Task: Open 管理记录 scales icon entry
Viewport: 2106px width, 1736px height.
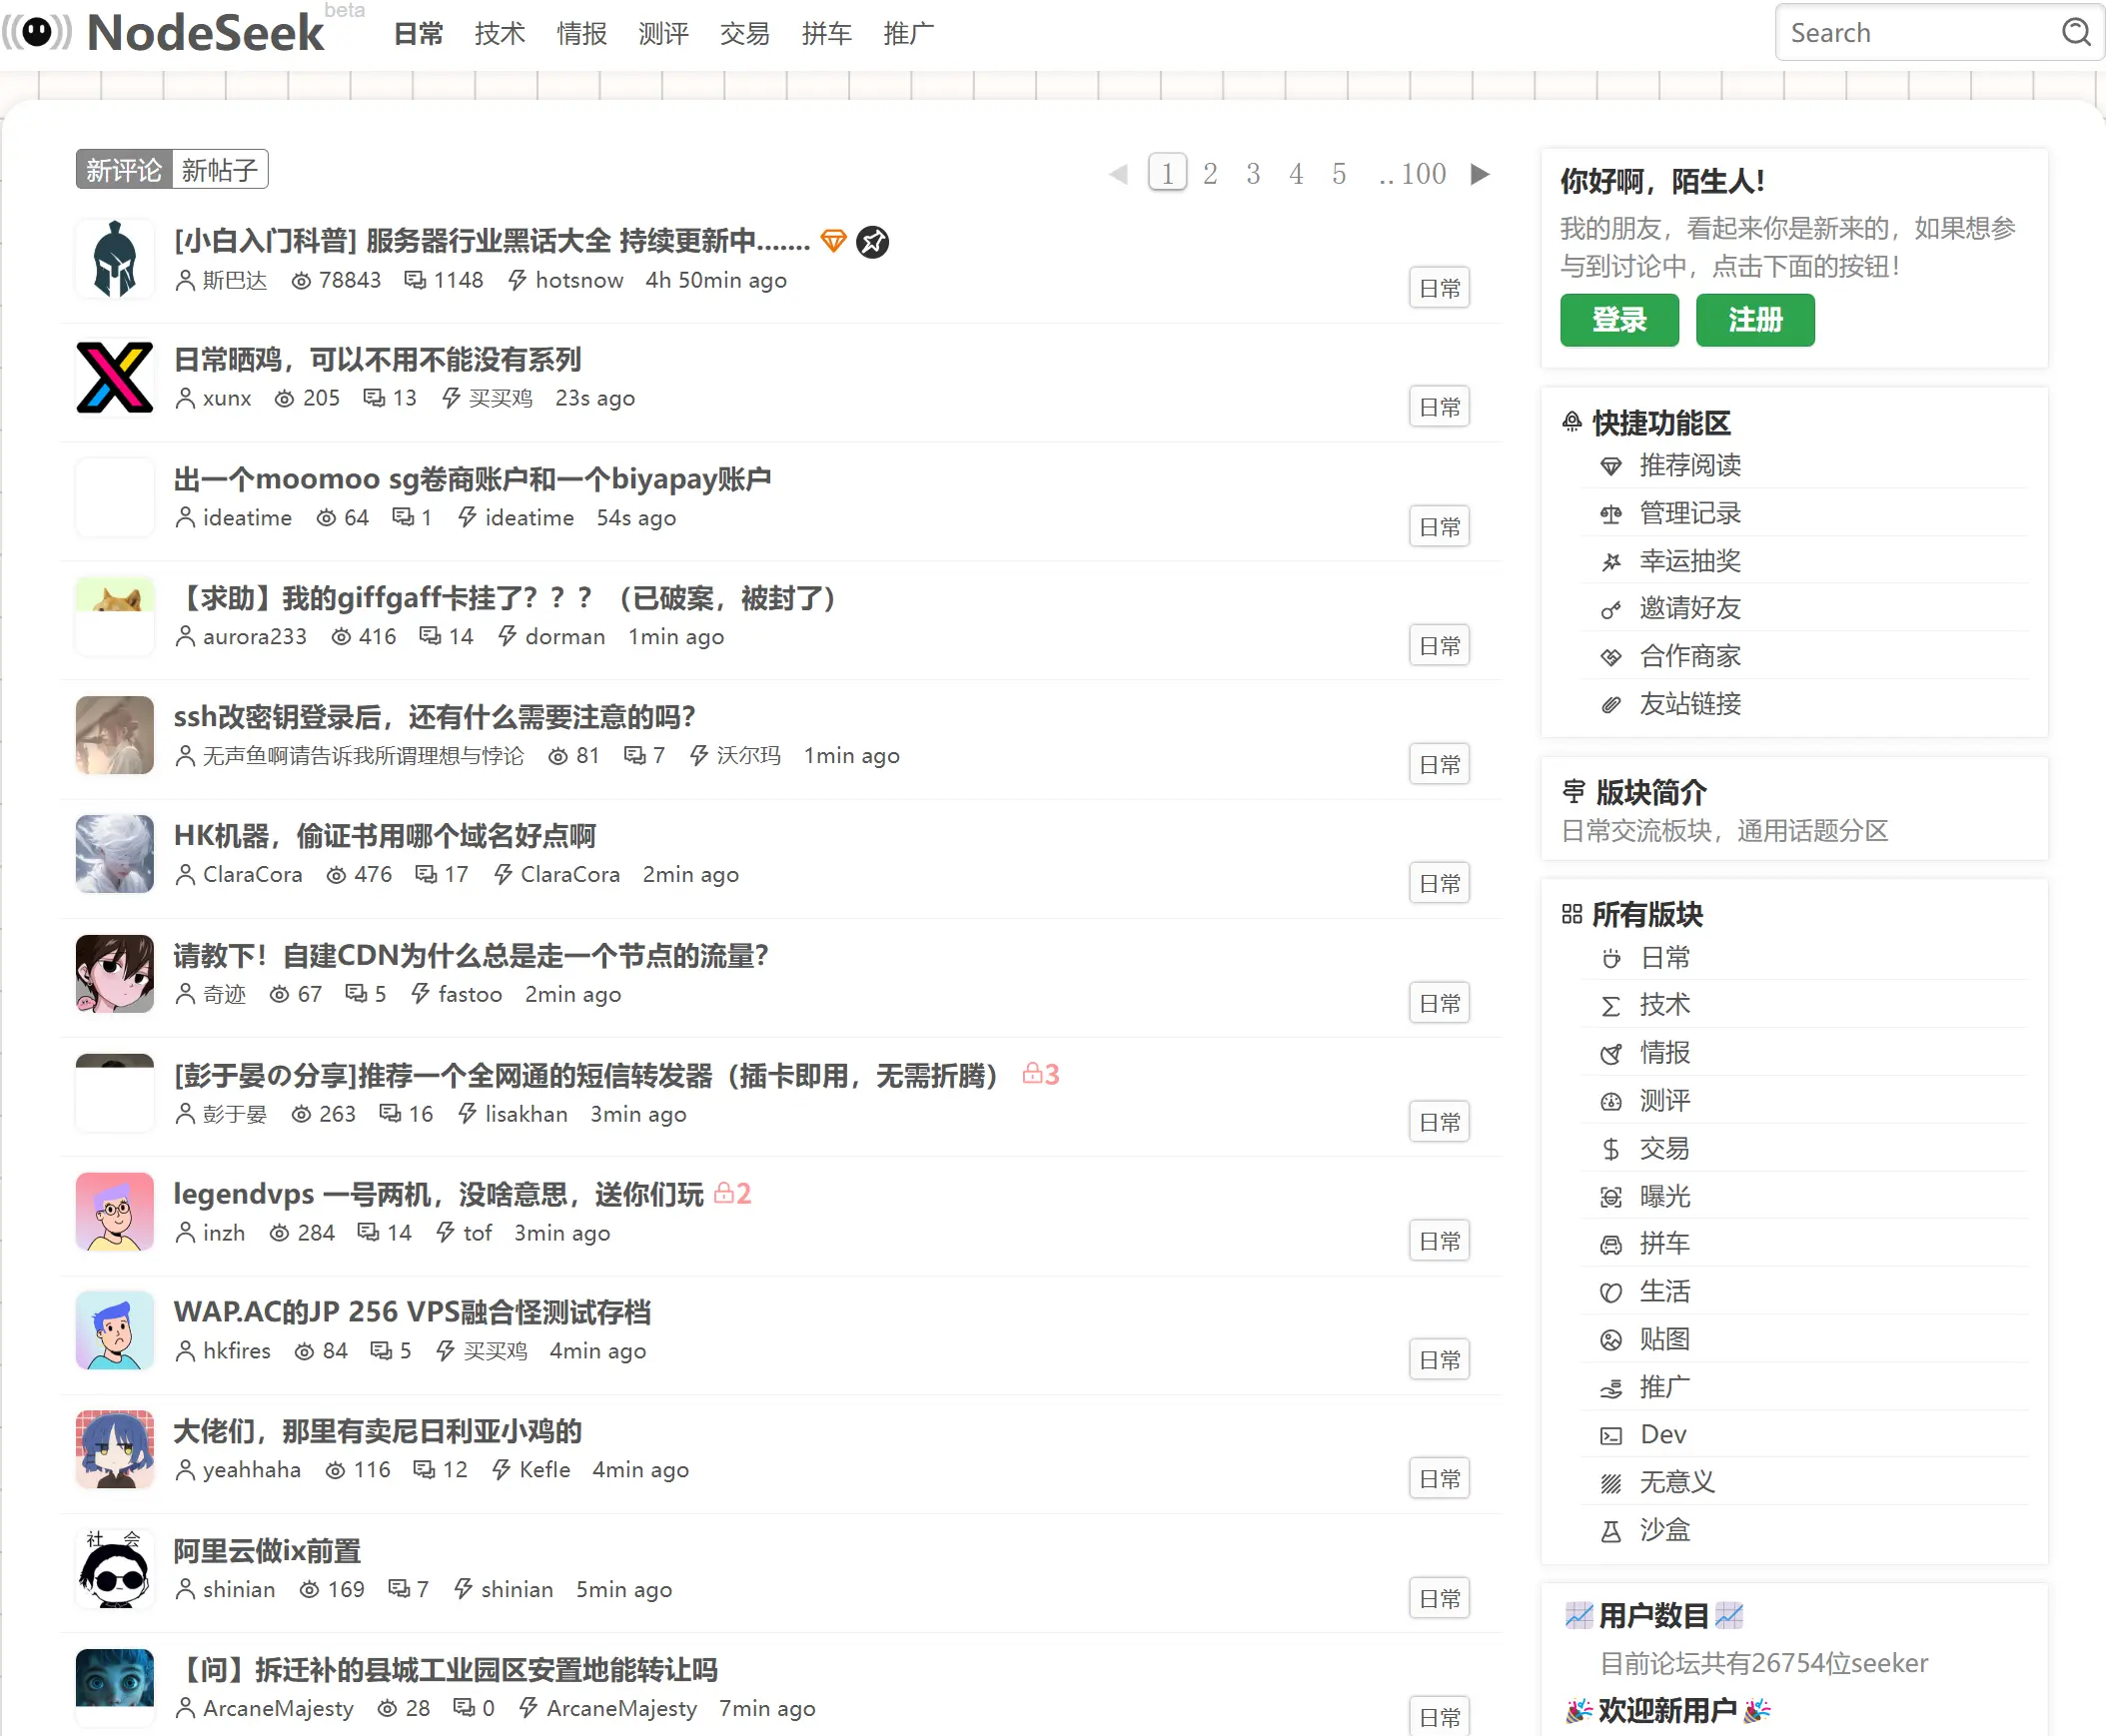Action: pos(1689,513)
